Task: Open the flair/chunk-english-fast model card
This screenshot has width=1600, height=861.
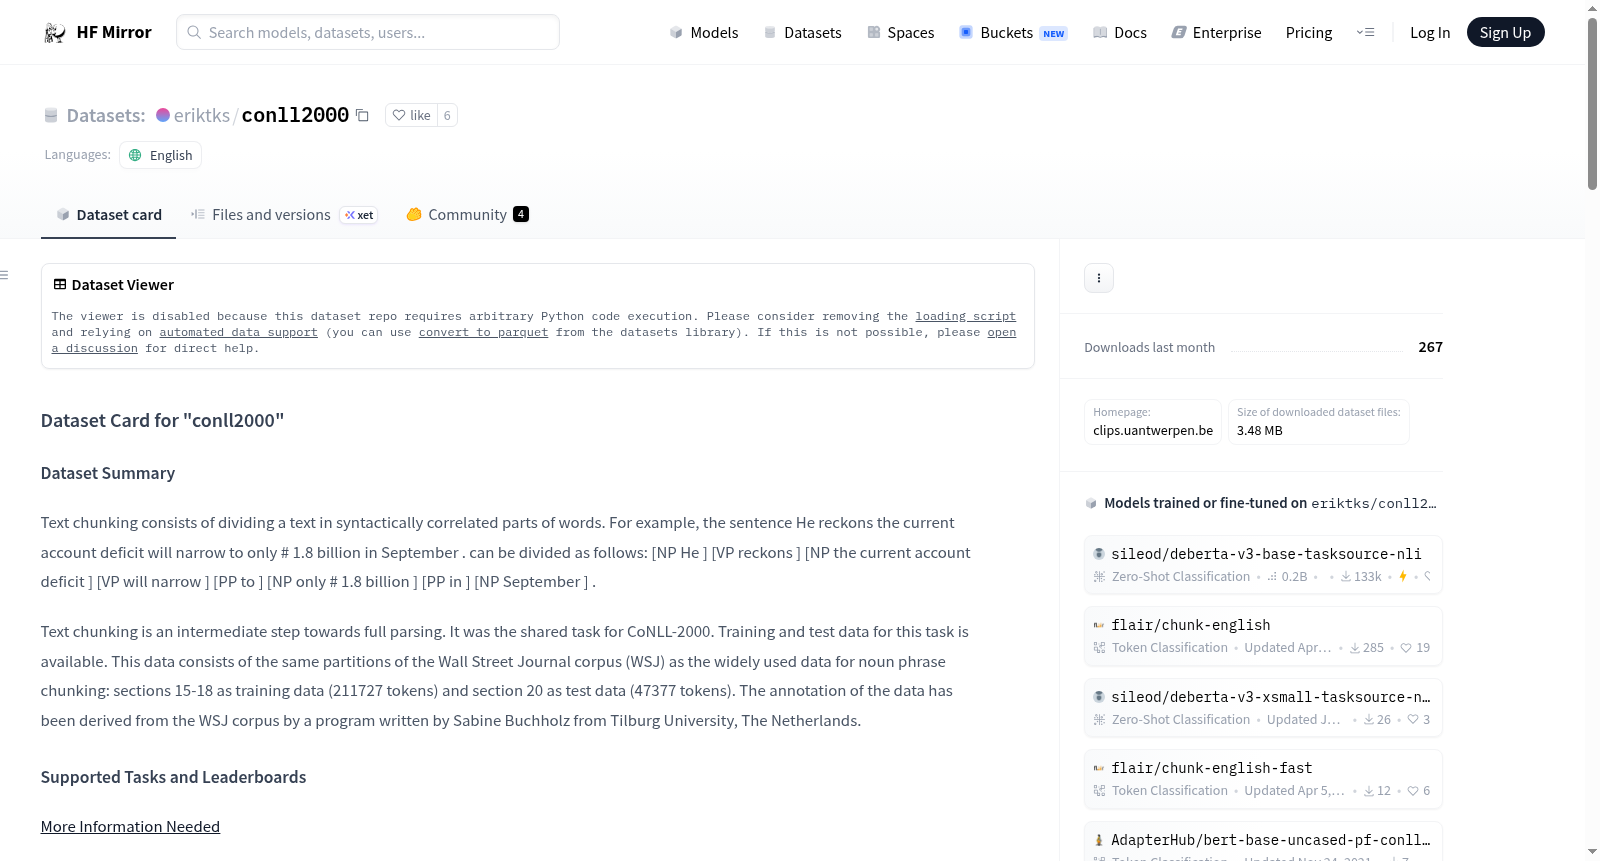Action: 1263,779
